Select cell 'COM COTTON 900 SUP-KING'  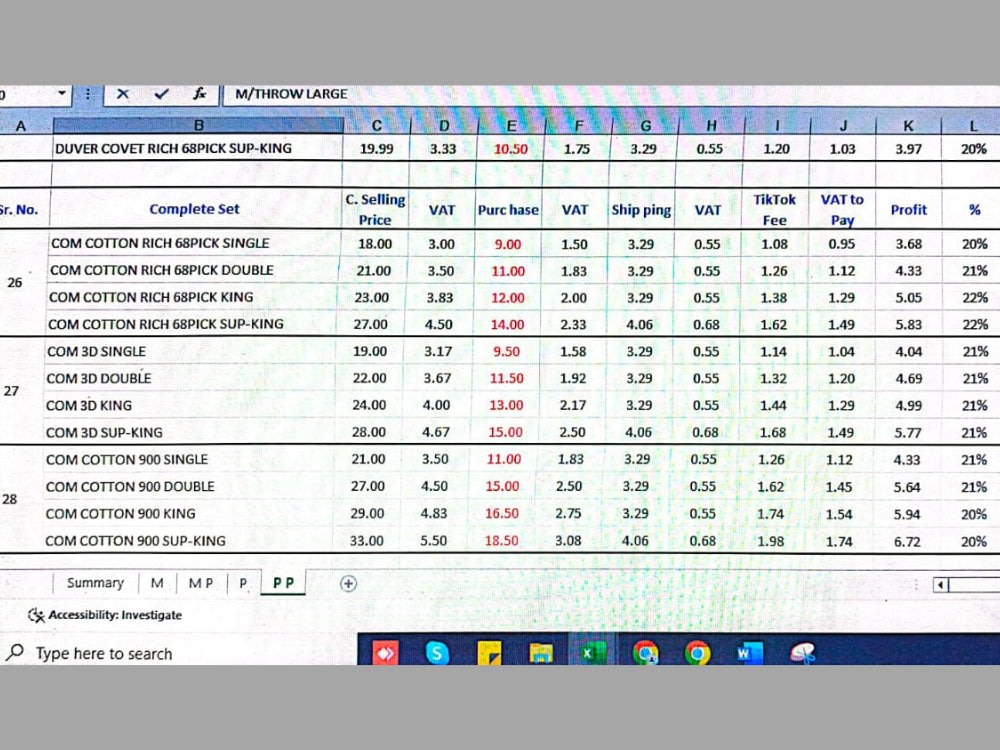[188, 541]
